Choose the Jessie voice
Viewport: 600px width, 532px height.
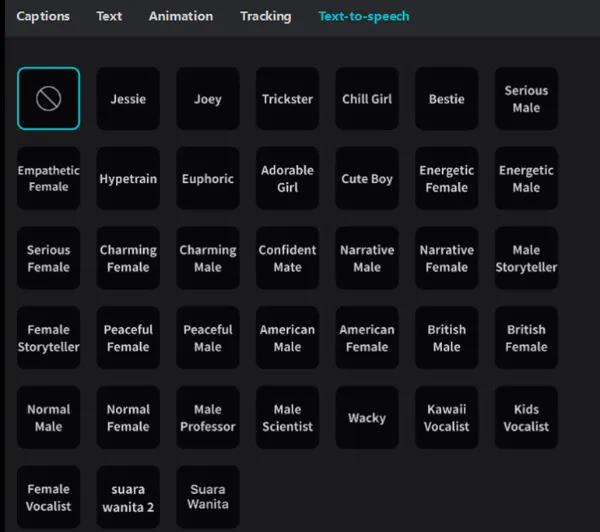[128, 99]
